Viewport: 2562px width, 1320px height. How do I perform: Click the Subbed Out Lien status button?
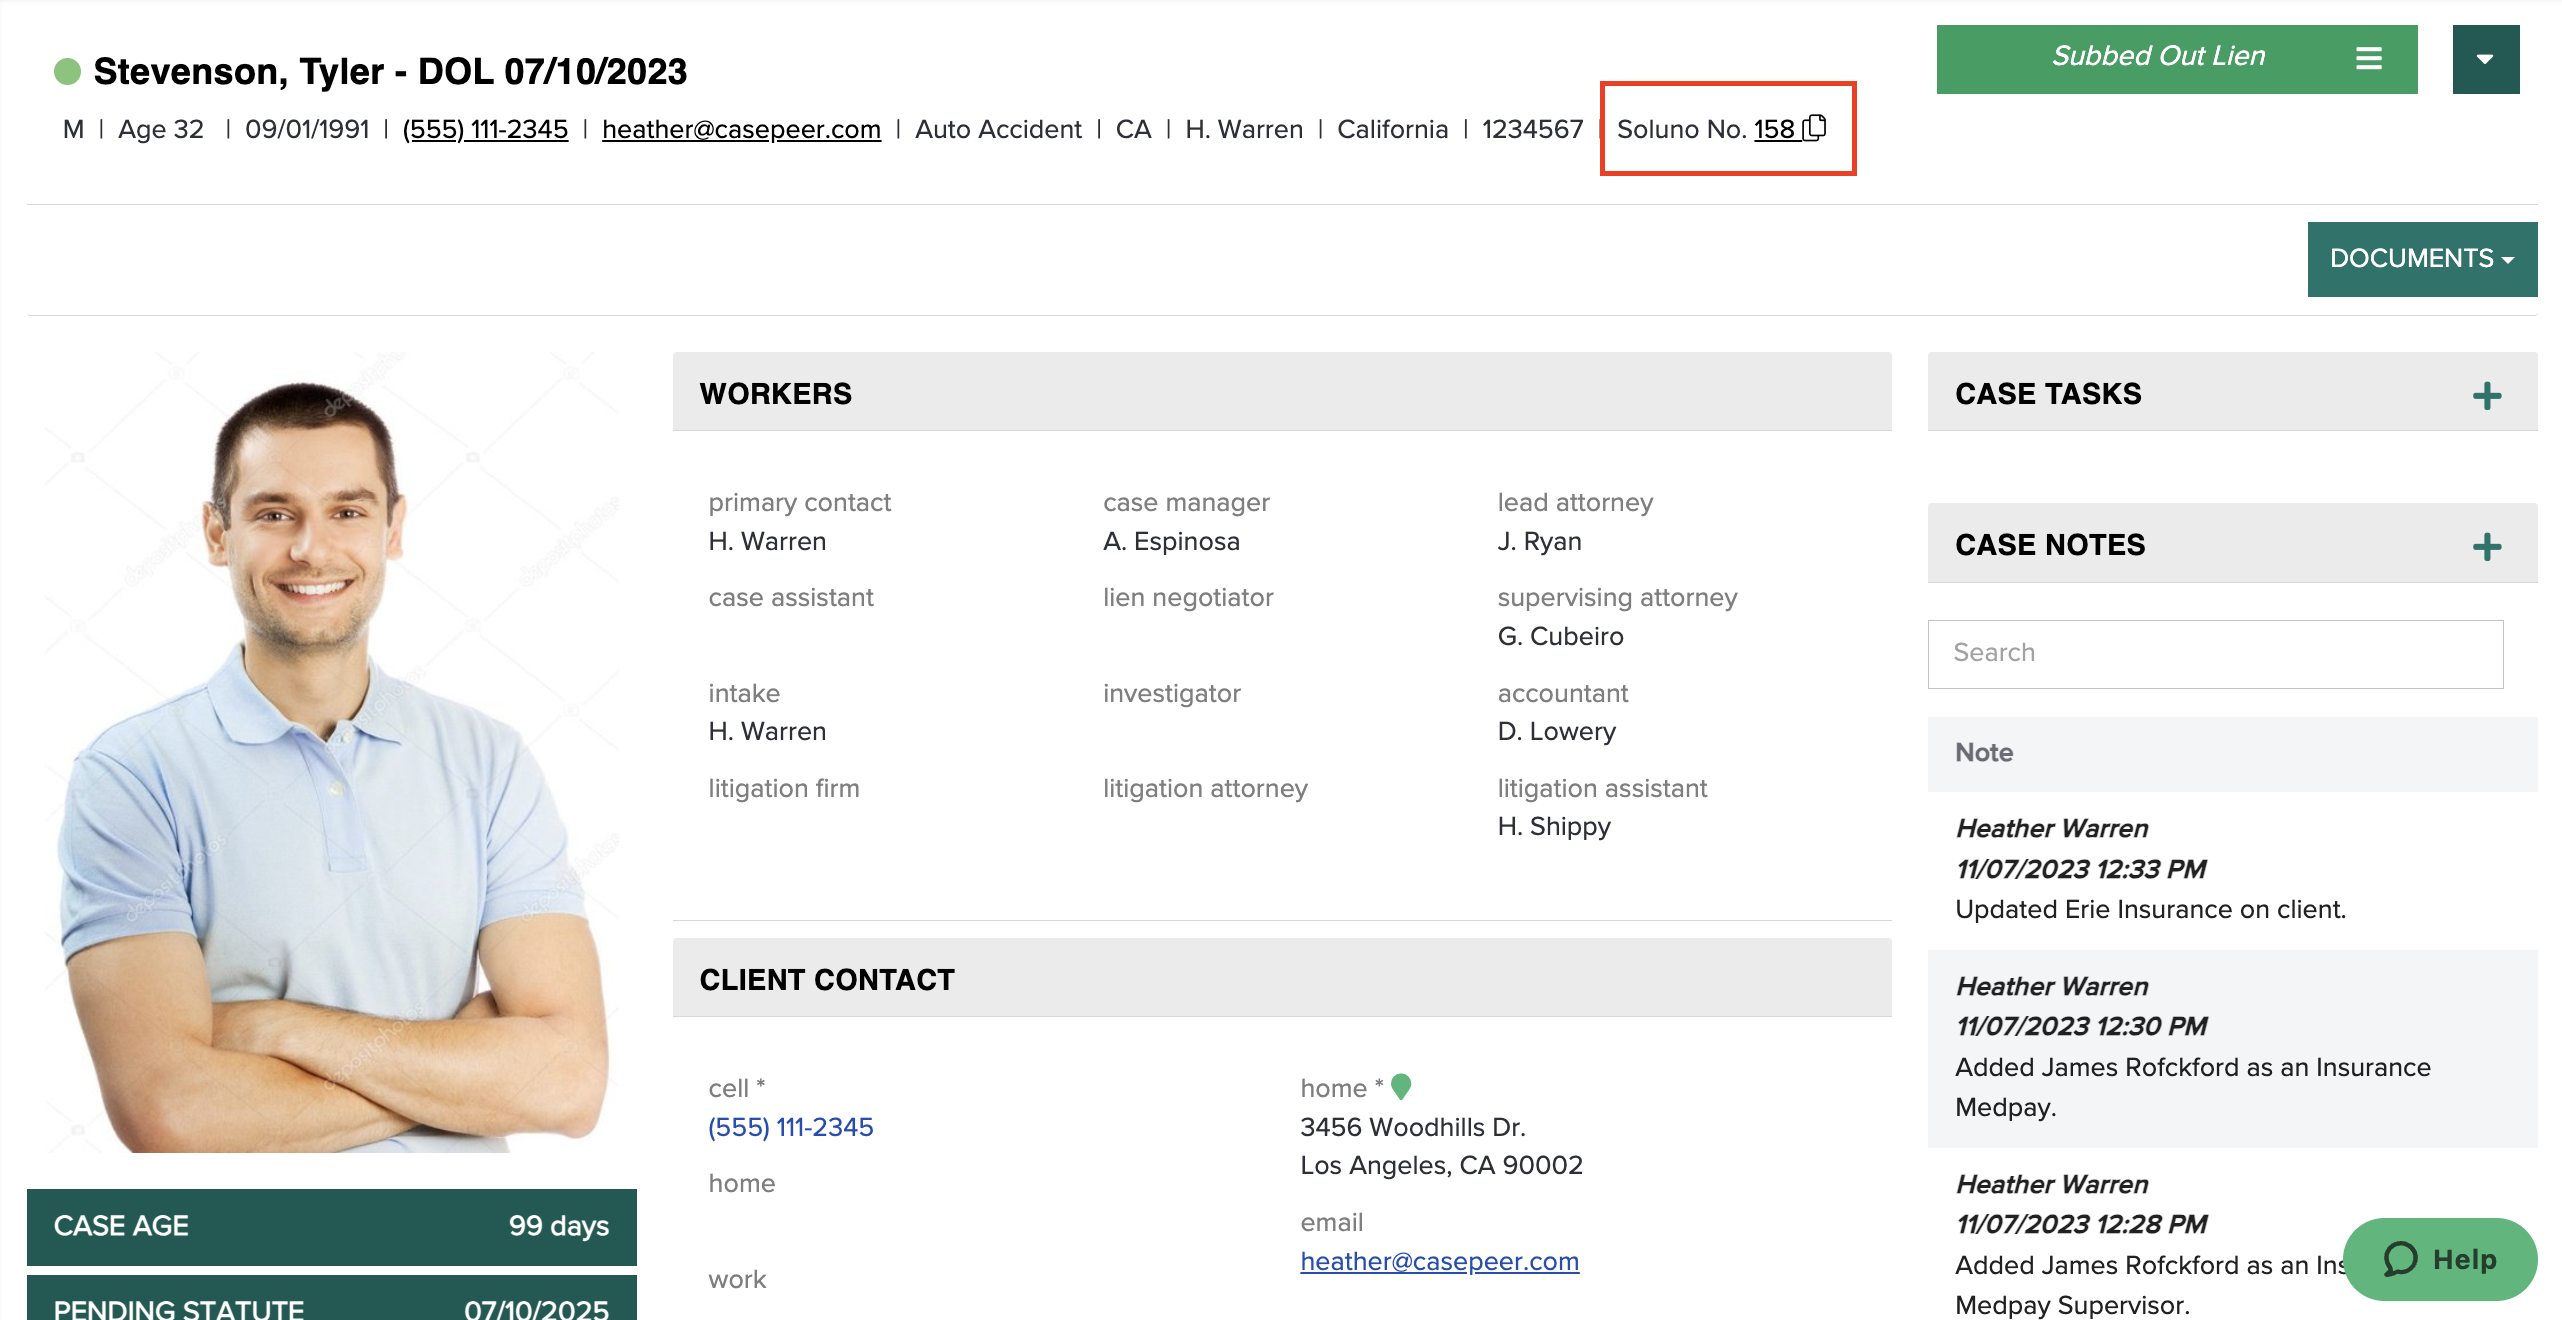(x=2158, y=57)
